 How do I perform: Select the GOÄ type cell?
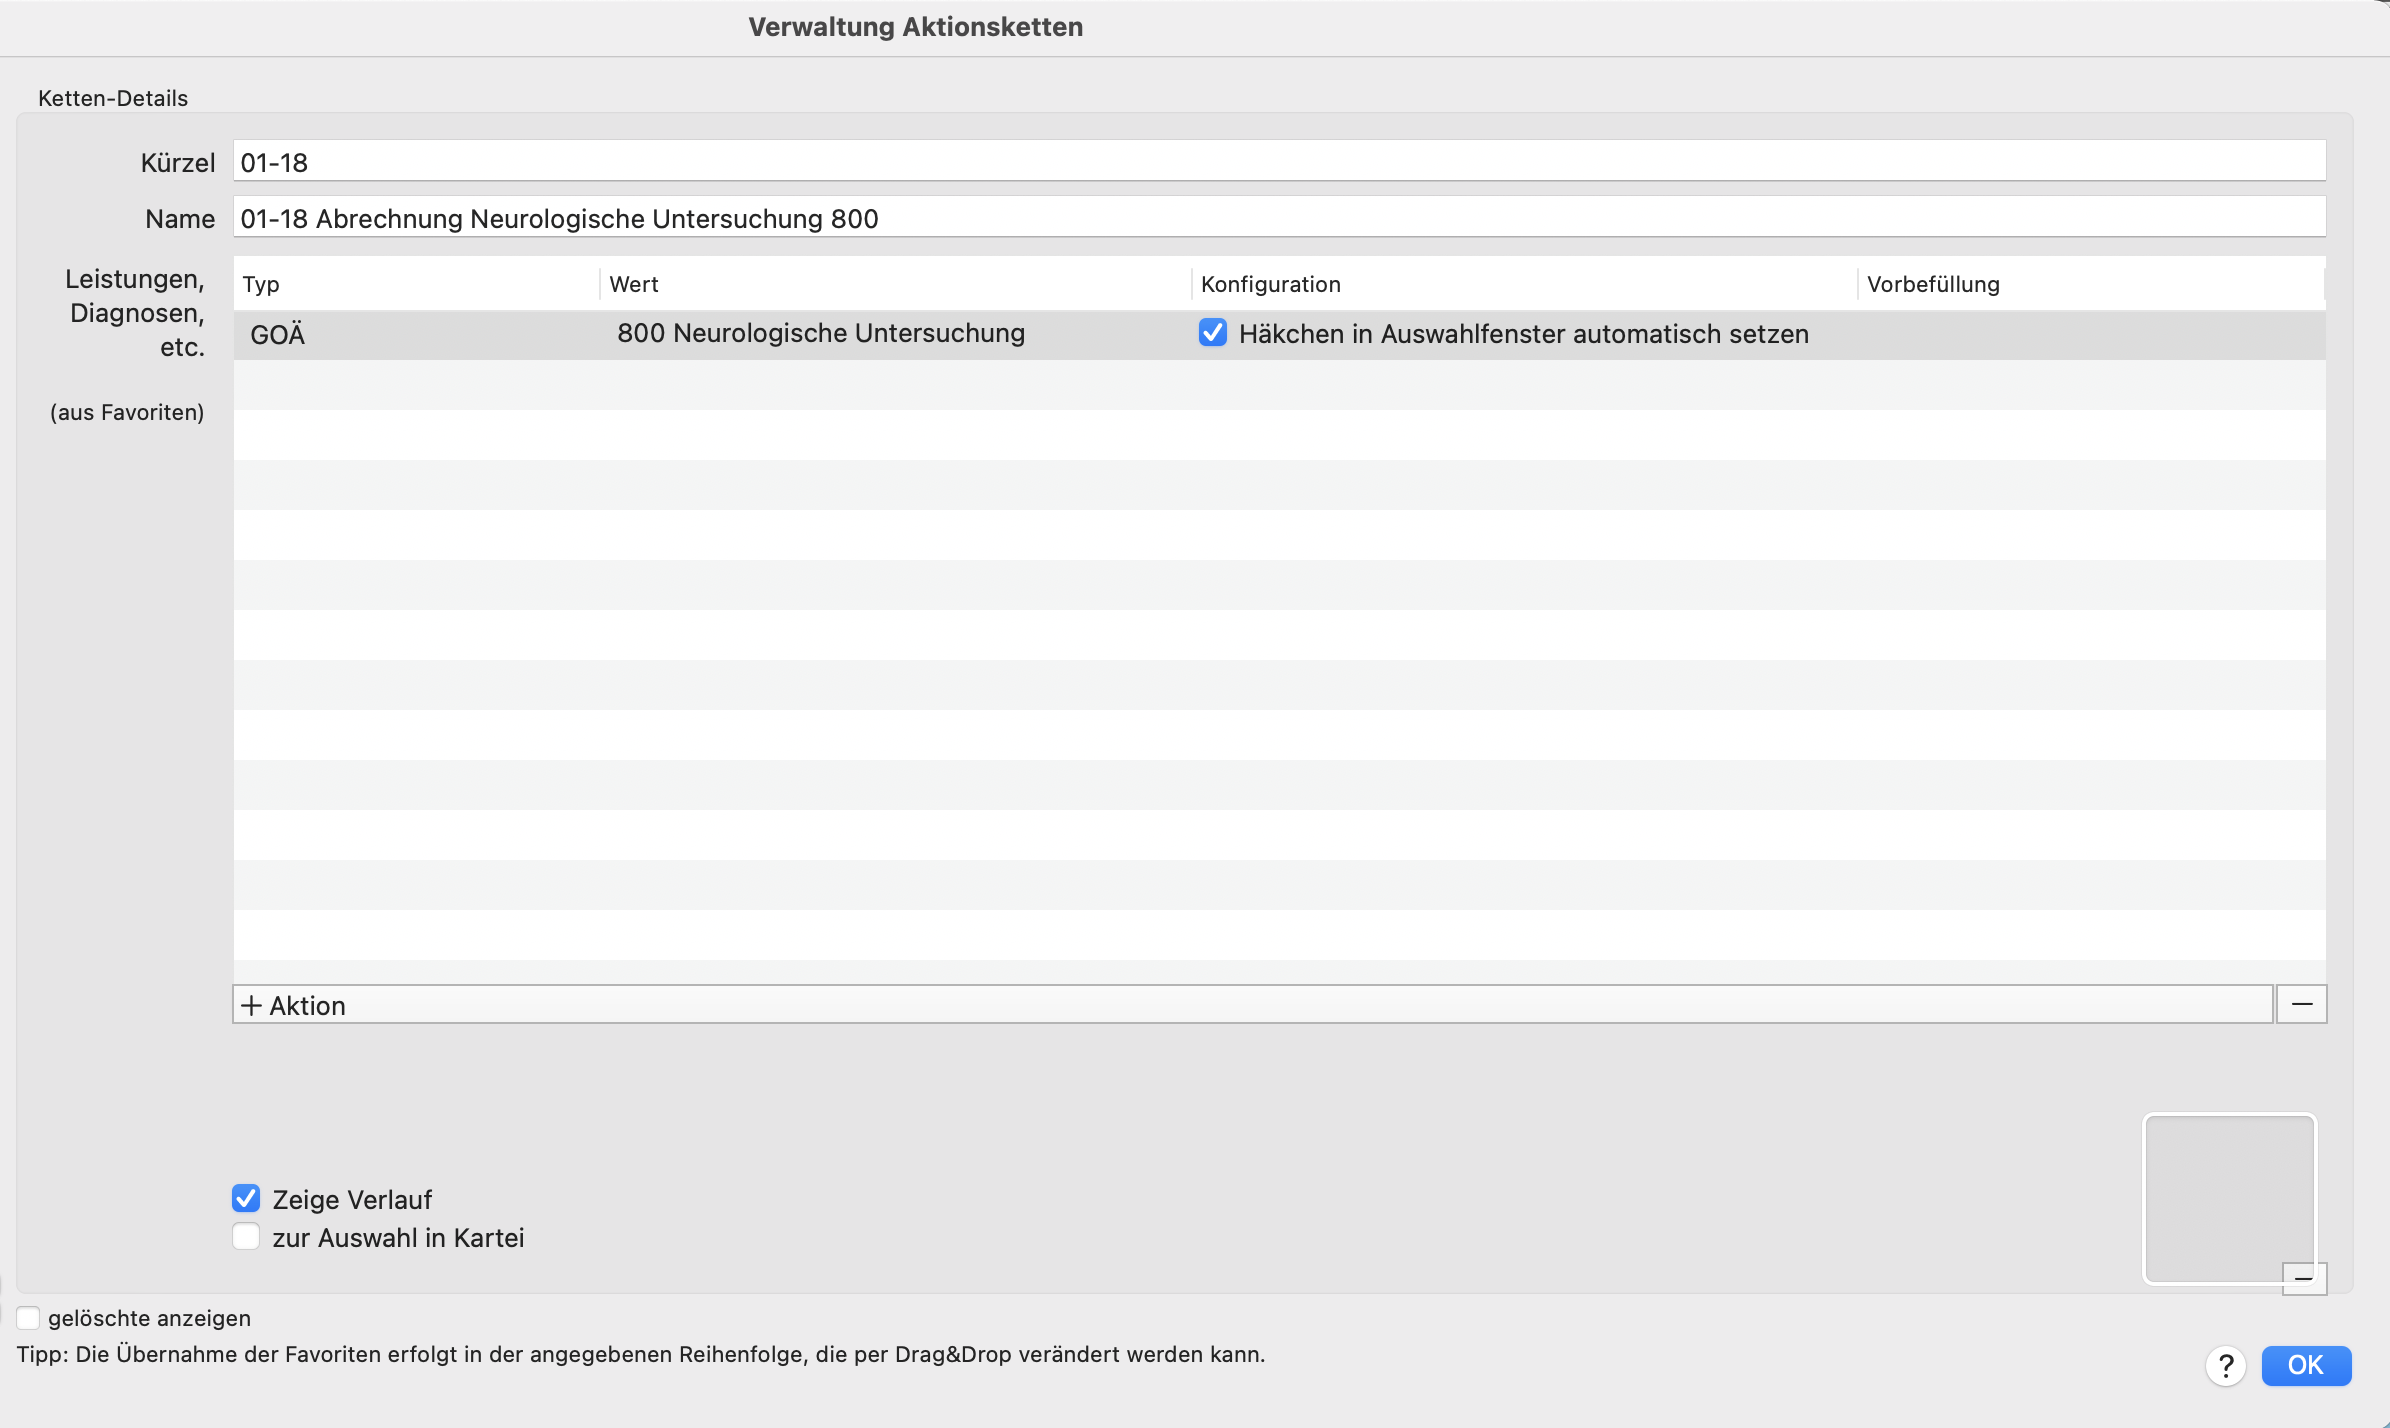[x=417, y=334]
